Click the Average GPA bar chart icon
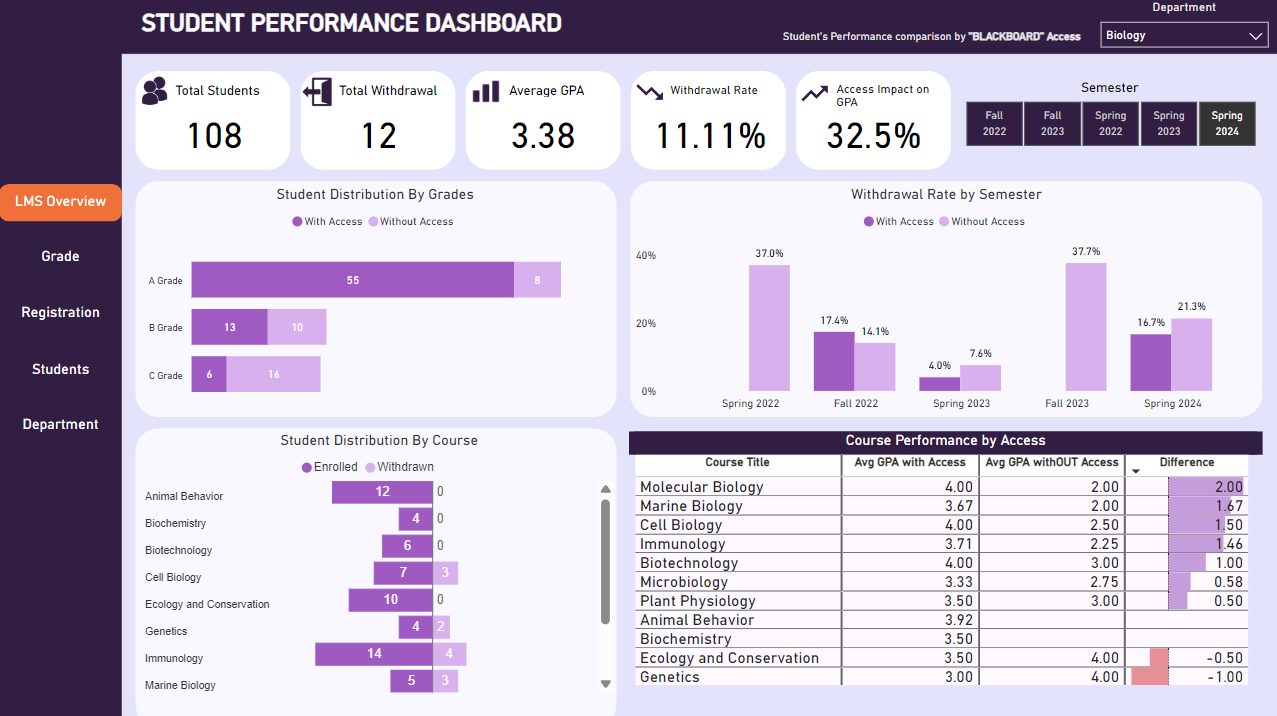 point(486,91)
